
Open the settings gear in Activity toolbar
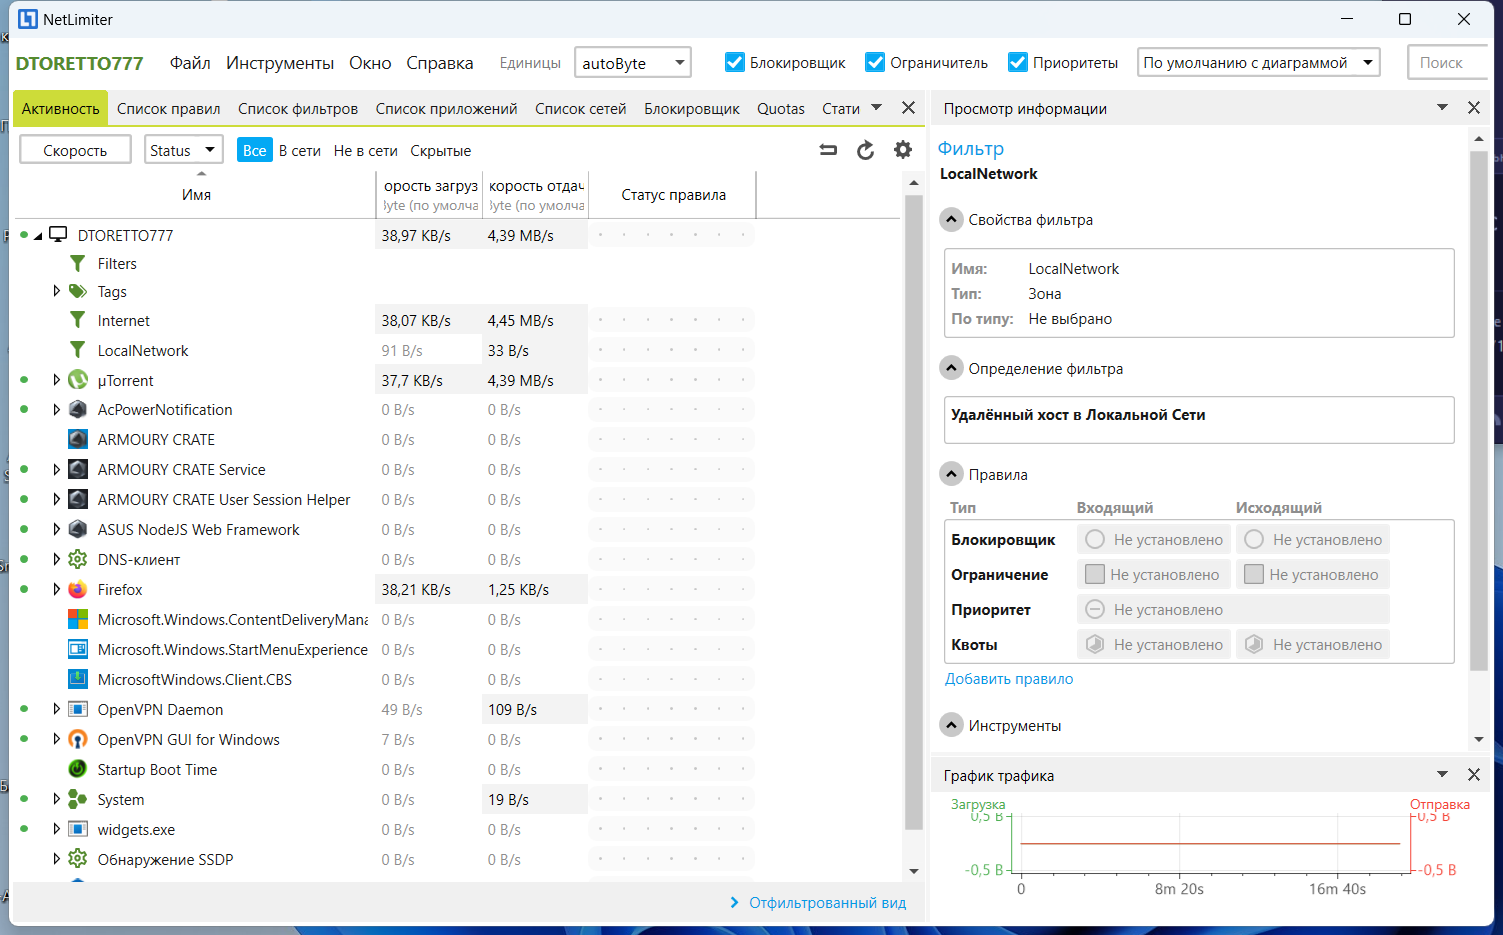pyautogui.click(x=902, y=150)
